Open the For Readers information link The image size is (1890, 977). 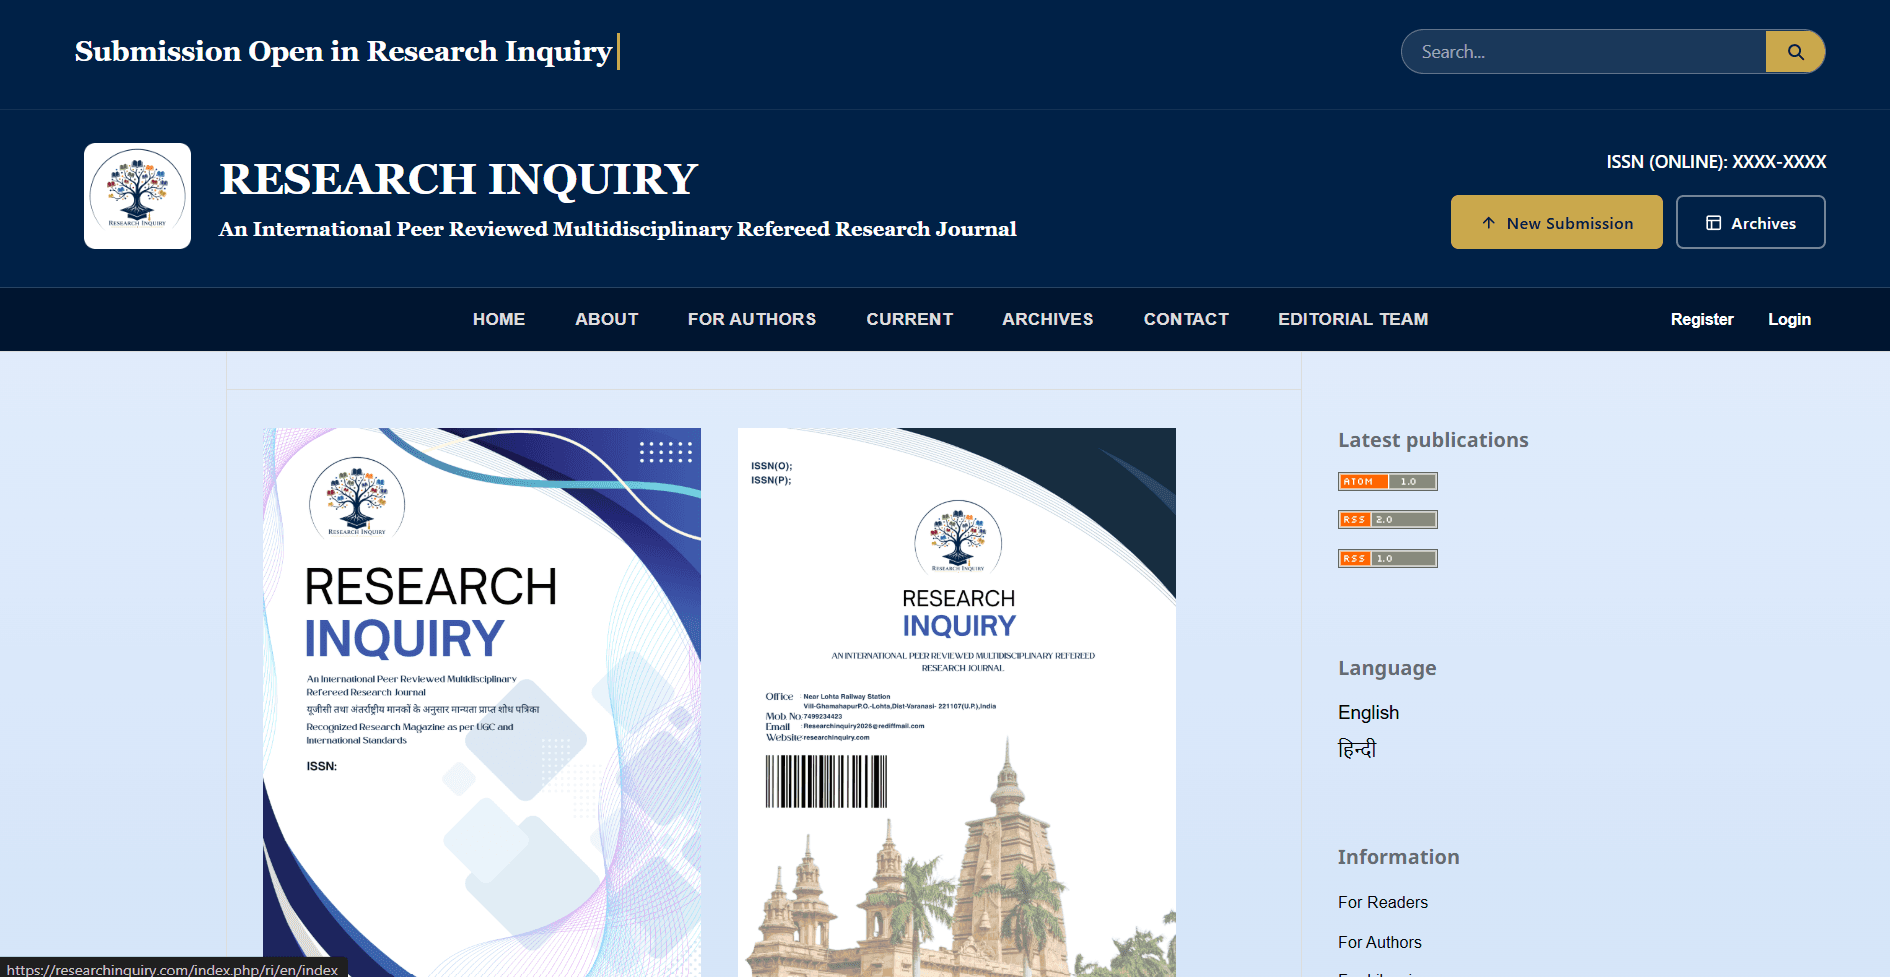(x=1383, y=902)
